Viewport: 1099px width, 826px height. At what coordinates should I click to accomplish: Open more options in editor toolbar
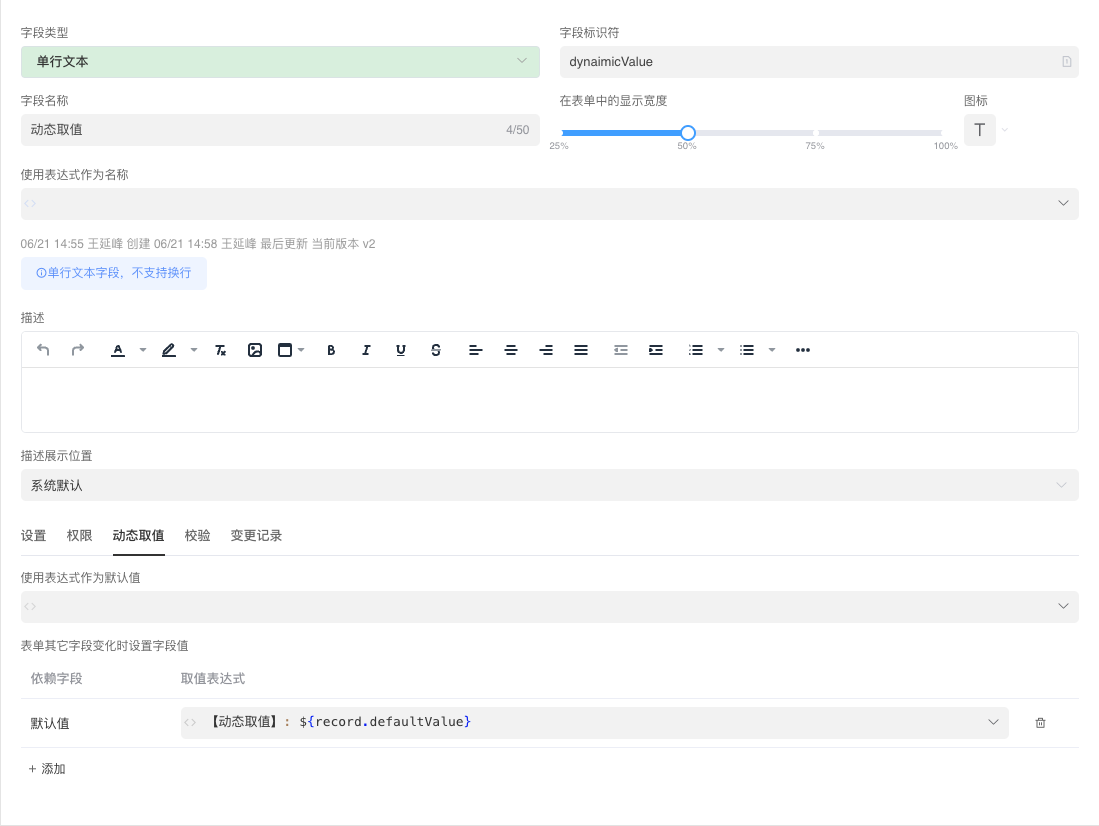(x=802, y=350)
